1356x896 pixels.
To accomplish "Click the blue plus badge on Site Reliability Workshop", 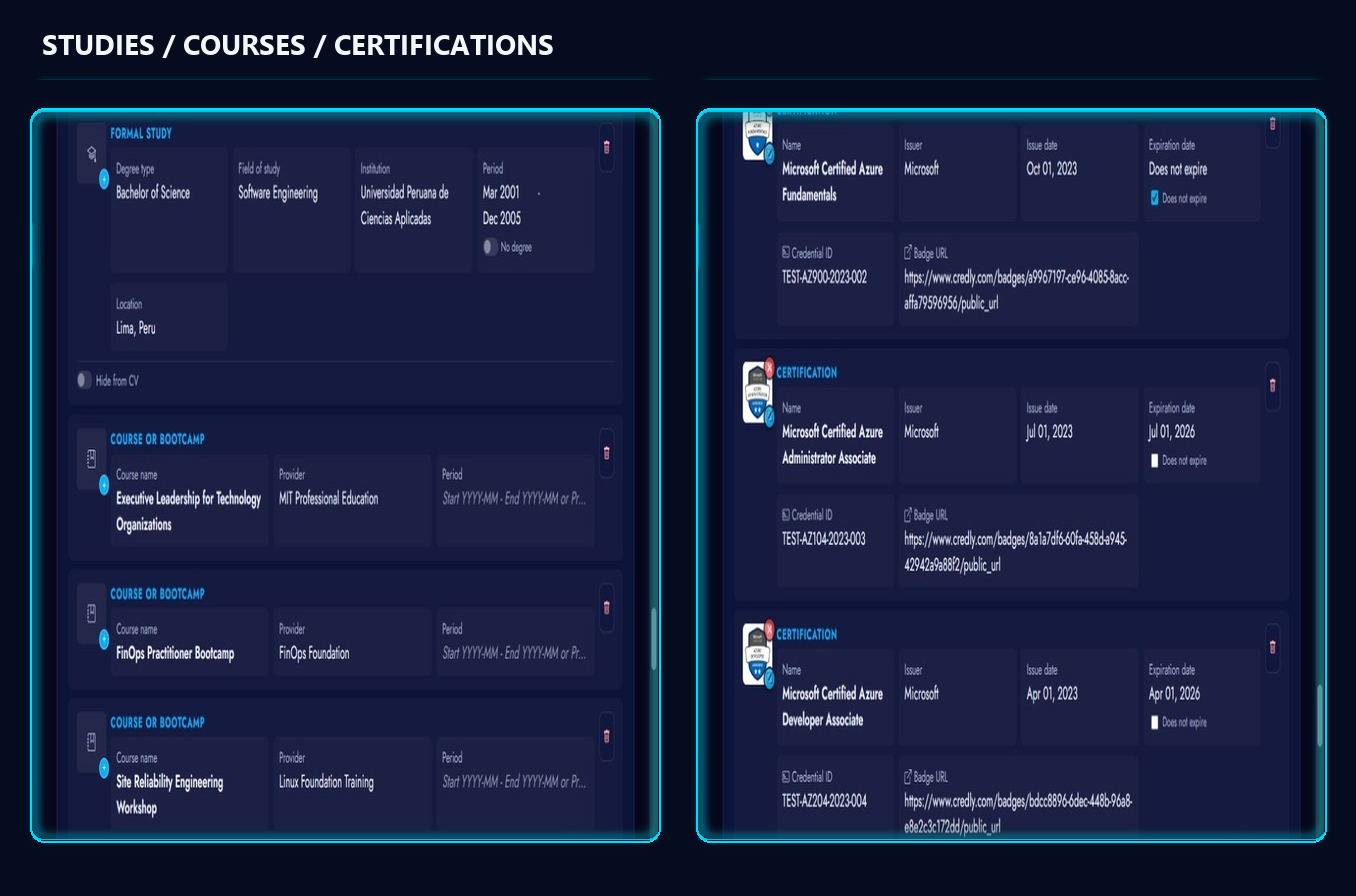I will pyautogui.click(x=104, y=768).
